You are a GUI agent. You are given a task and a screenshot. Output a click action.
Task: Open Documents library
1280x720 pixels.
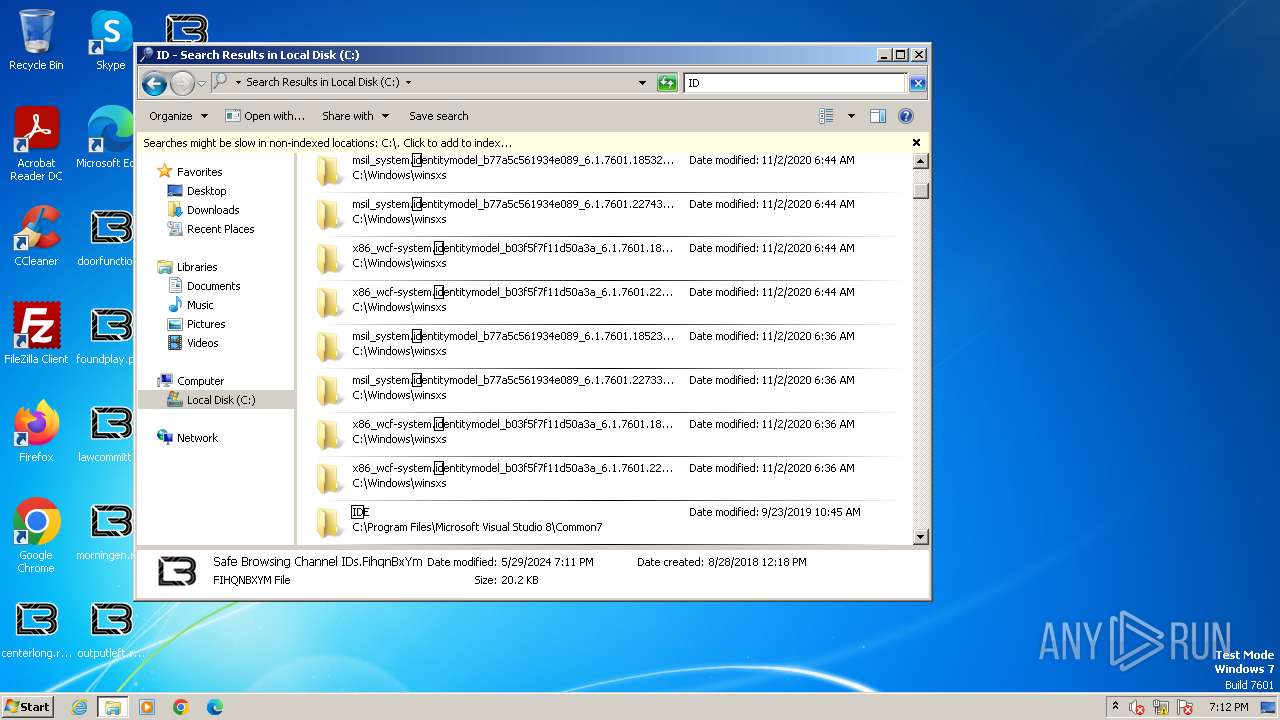pyautogui.click(x=213, y=286)
